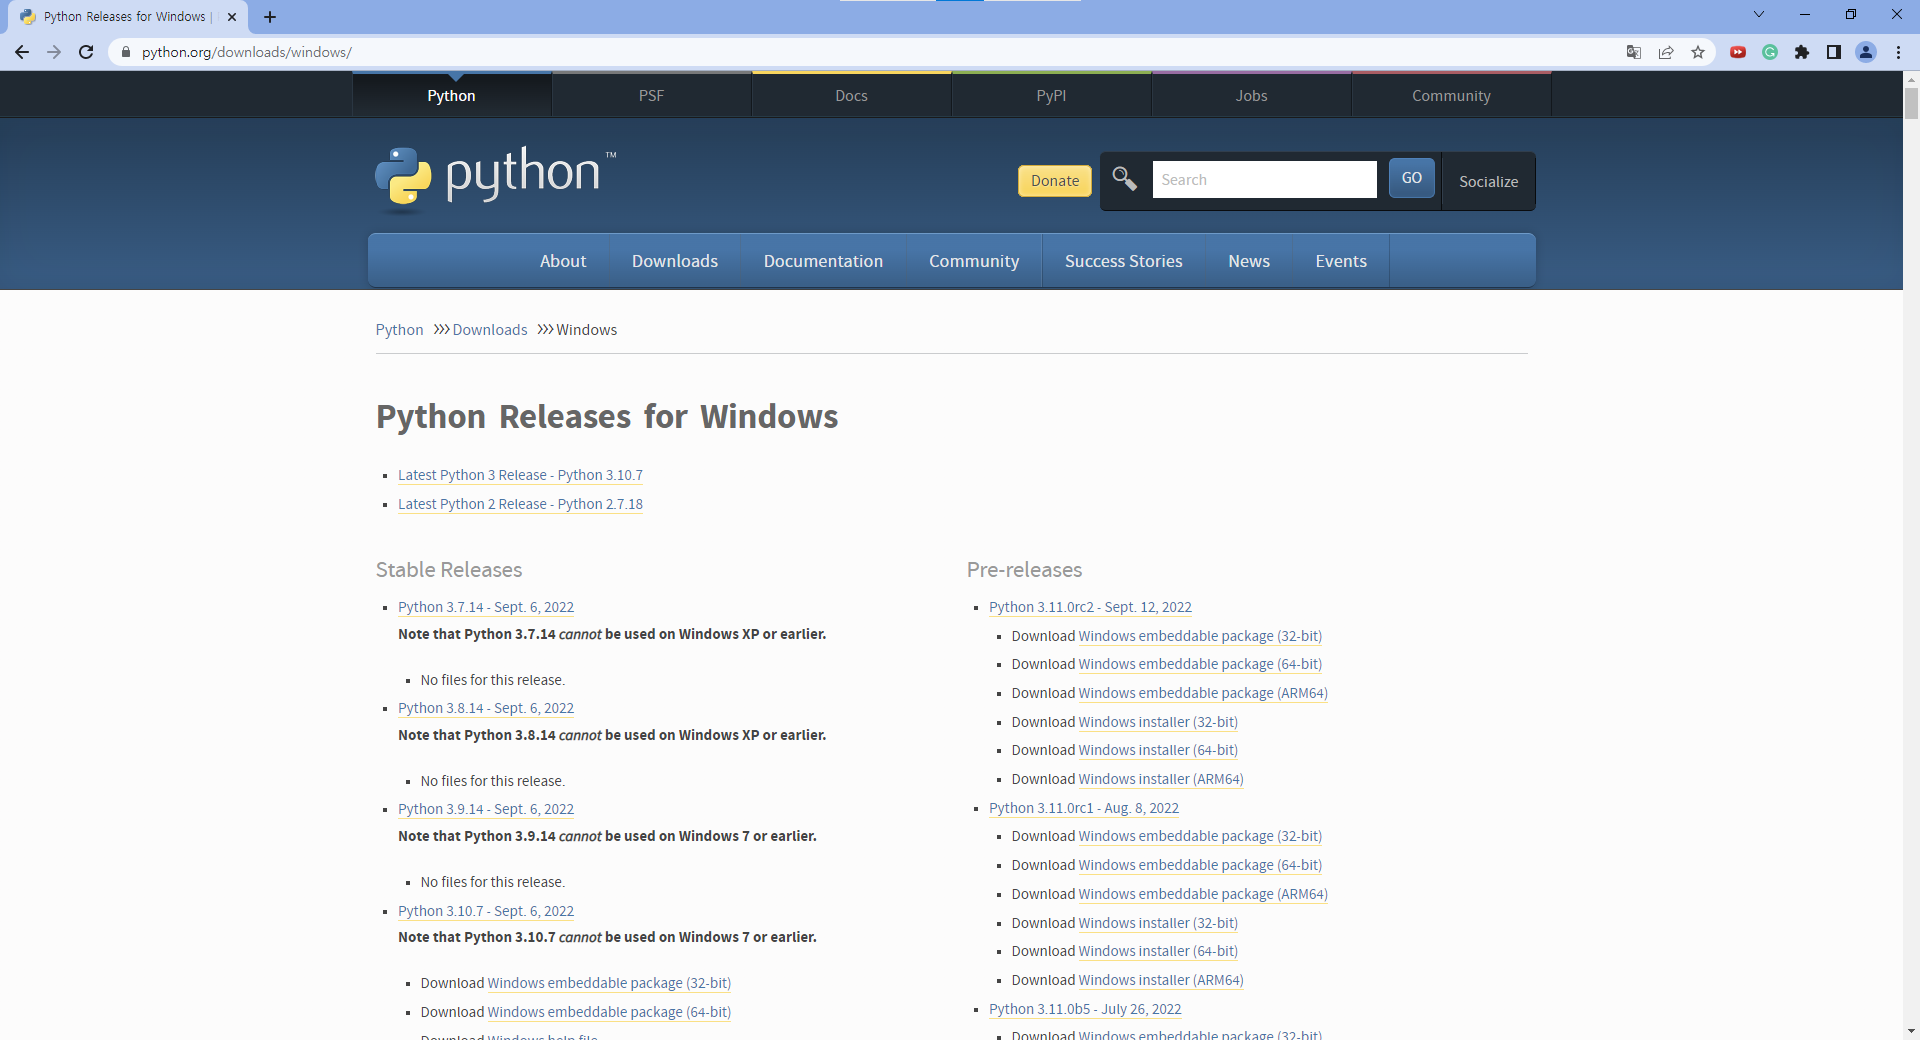Click the Python Releases for Windows heading
The height and width of the screenshot is (1040, 1920).
tap(607, 417)
